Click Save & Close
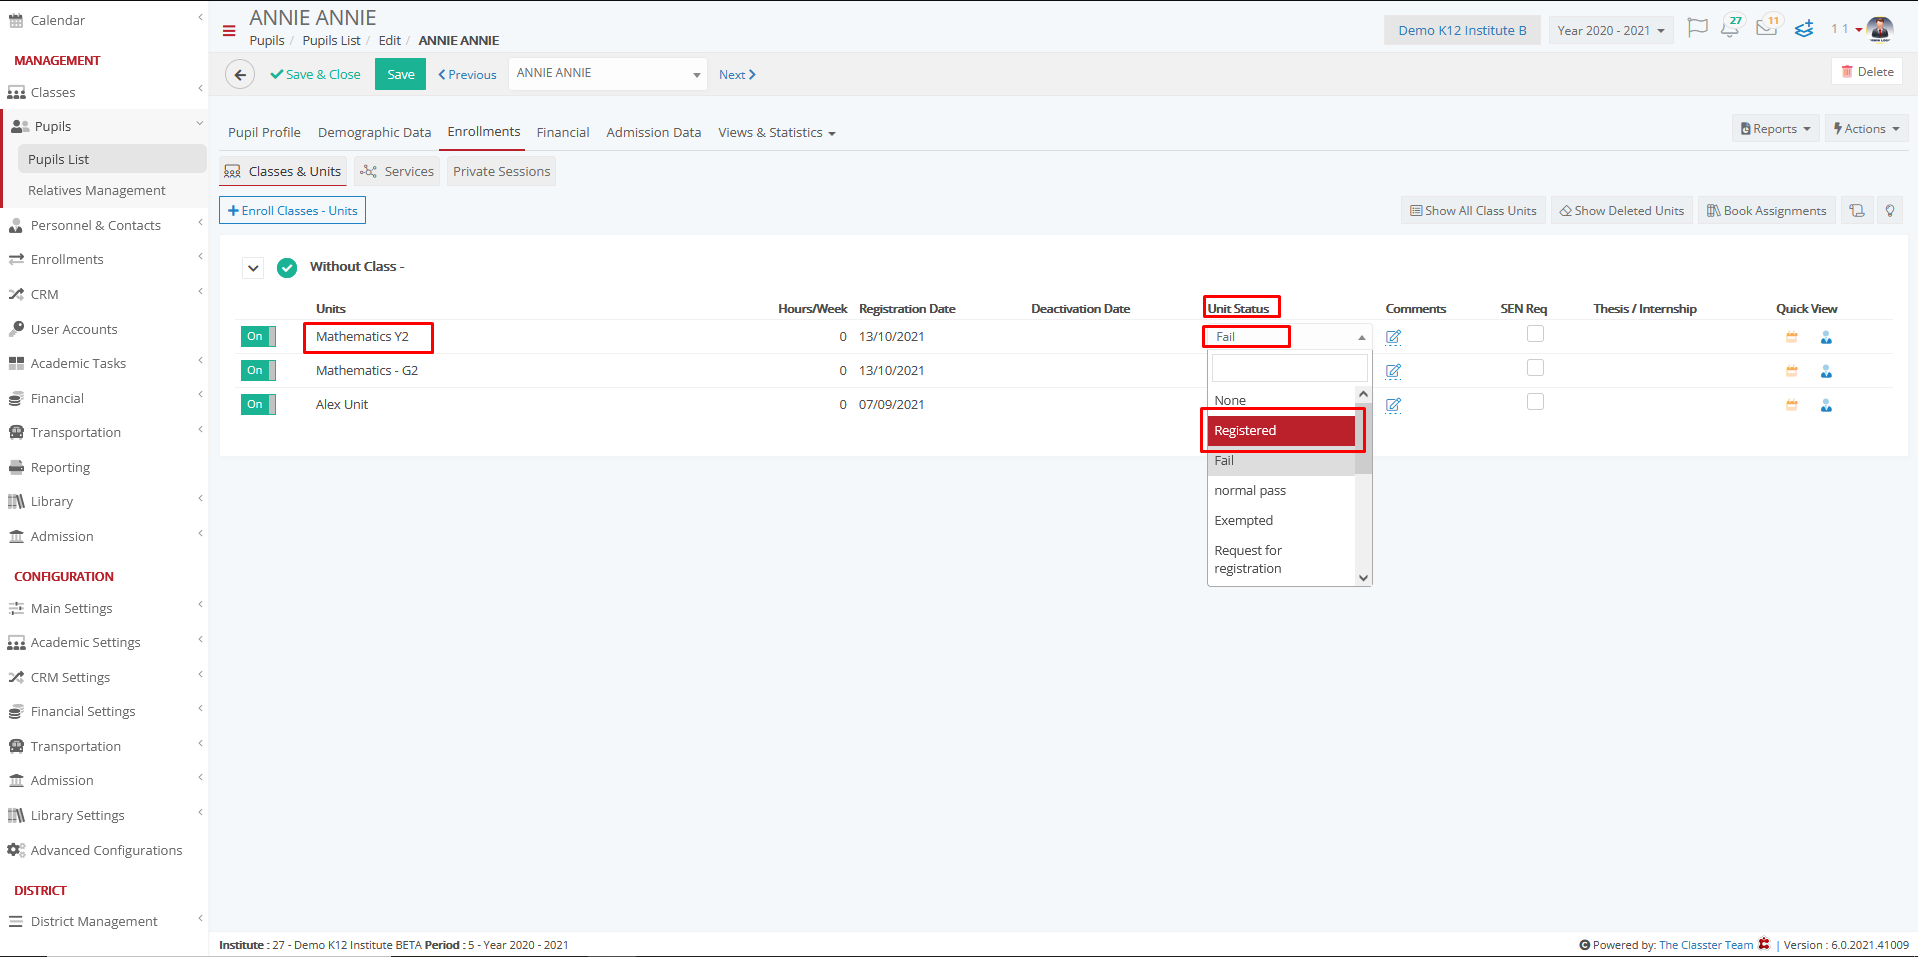This screenshot has height=957, width=1918. [x=315, y=75]
